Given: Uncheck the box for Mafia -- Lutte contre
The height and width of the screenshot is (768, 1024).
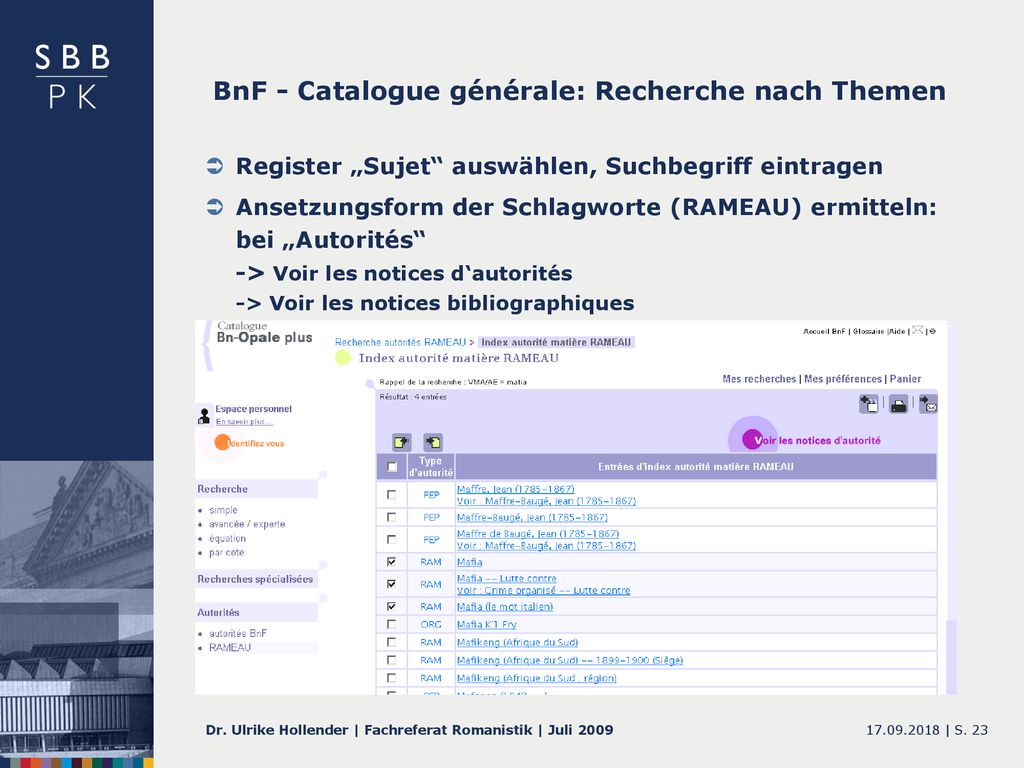Looking at the screenshot, I should pyautogui.click(x=392, y=584).
